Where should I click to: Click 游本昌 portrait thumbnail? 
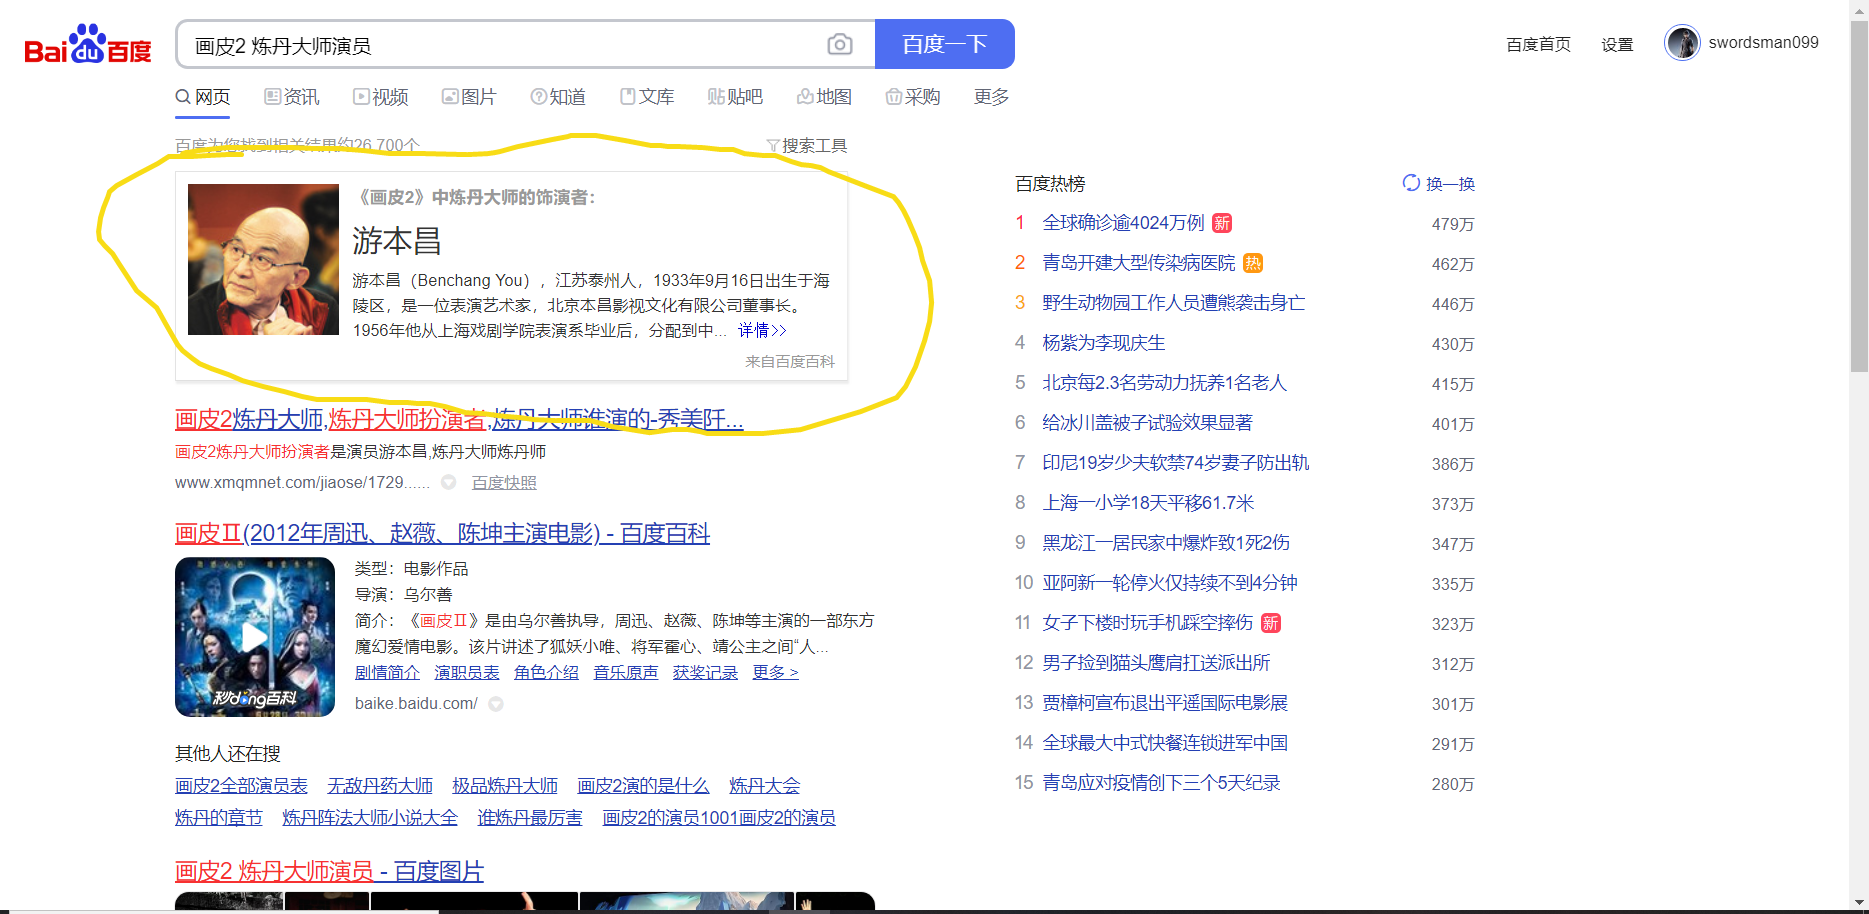click(x=264, y=259)
